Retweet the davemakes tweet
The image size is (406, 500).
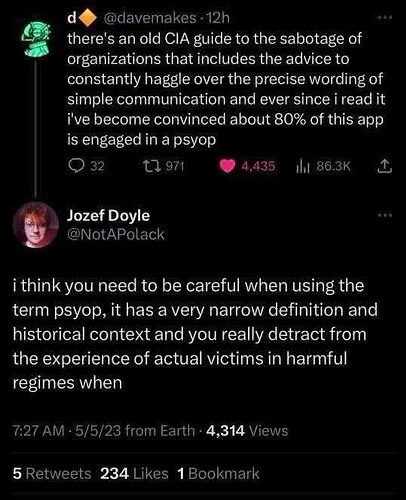click(x=149, y=166)
